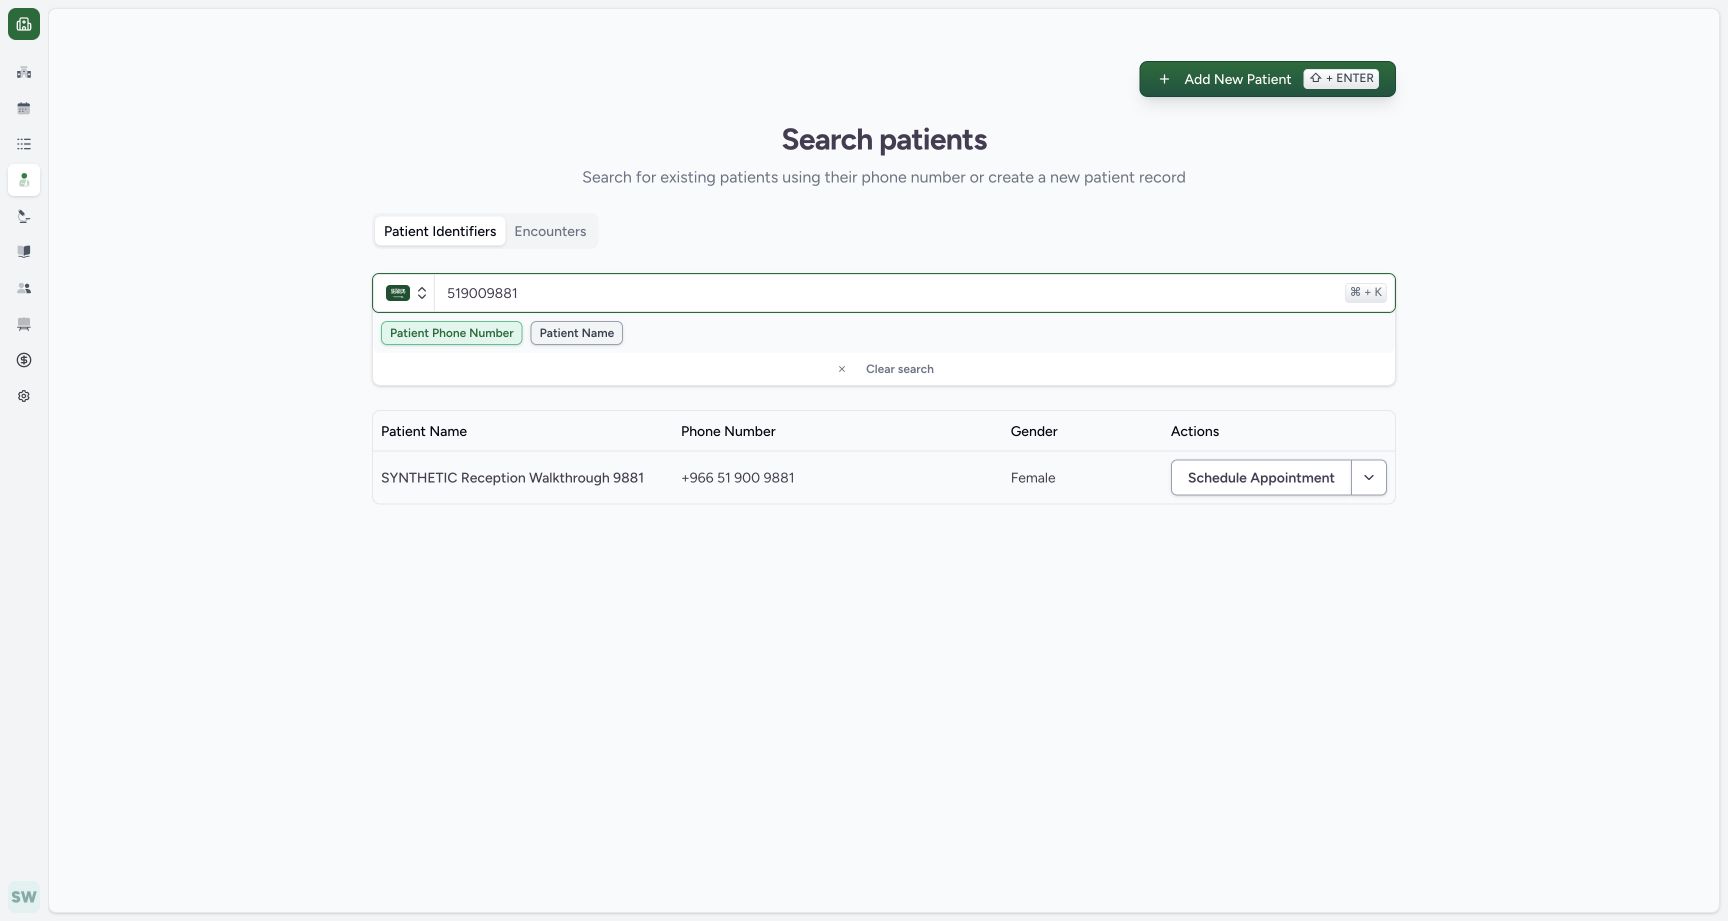Expand the Schedule Appointment chevron dropdown

pyautogui.click(x=1369, y=478)
